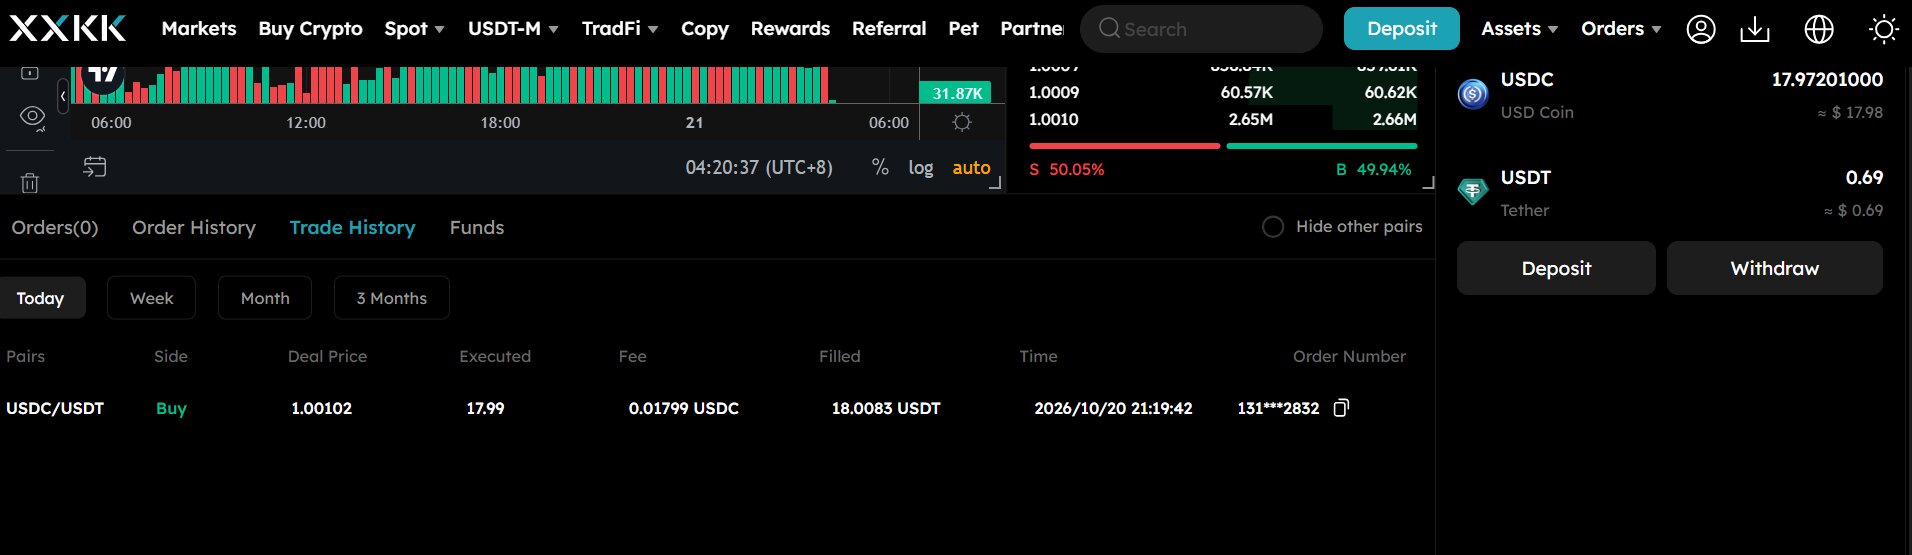Click the filled amount 18.0083 USDT
This screenshot has height=555, width=1912.
886,408
